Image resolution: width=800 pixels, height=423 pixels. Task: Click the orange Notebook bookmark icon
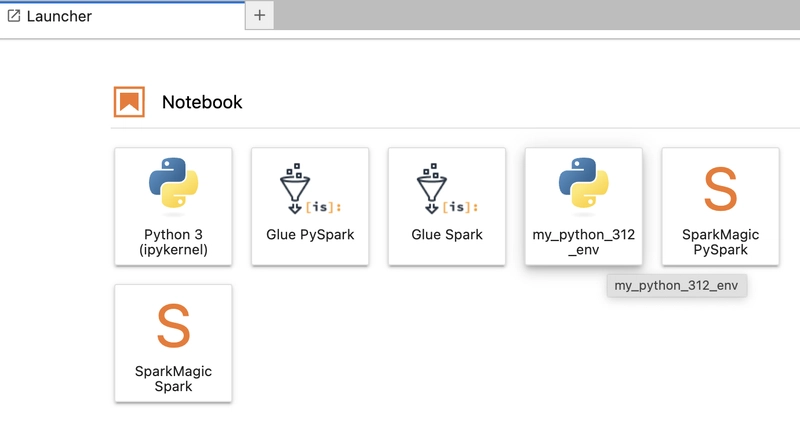[x=129, y=102]
